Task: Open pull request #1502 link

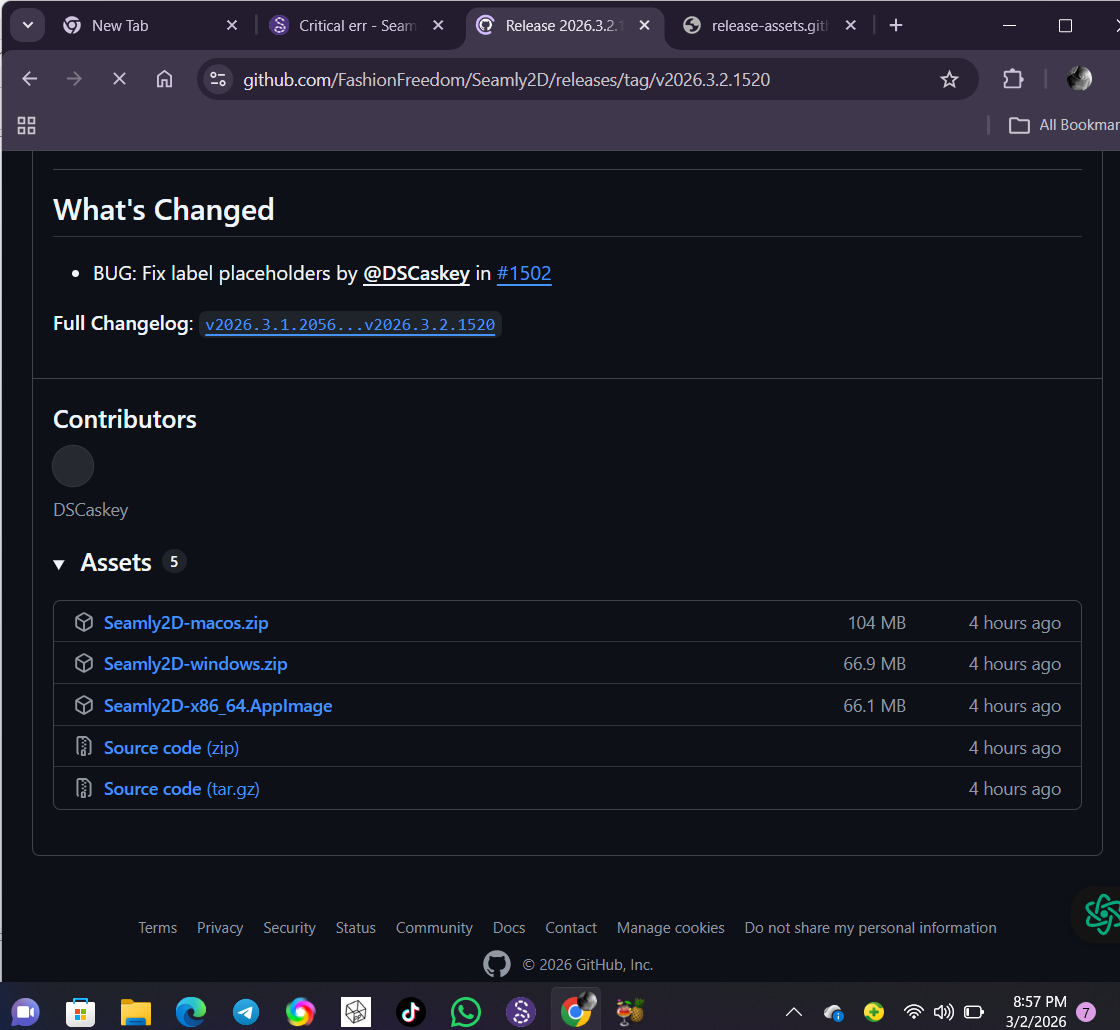Action: pyautogui.click(x=524, y=273)
